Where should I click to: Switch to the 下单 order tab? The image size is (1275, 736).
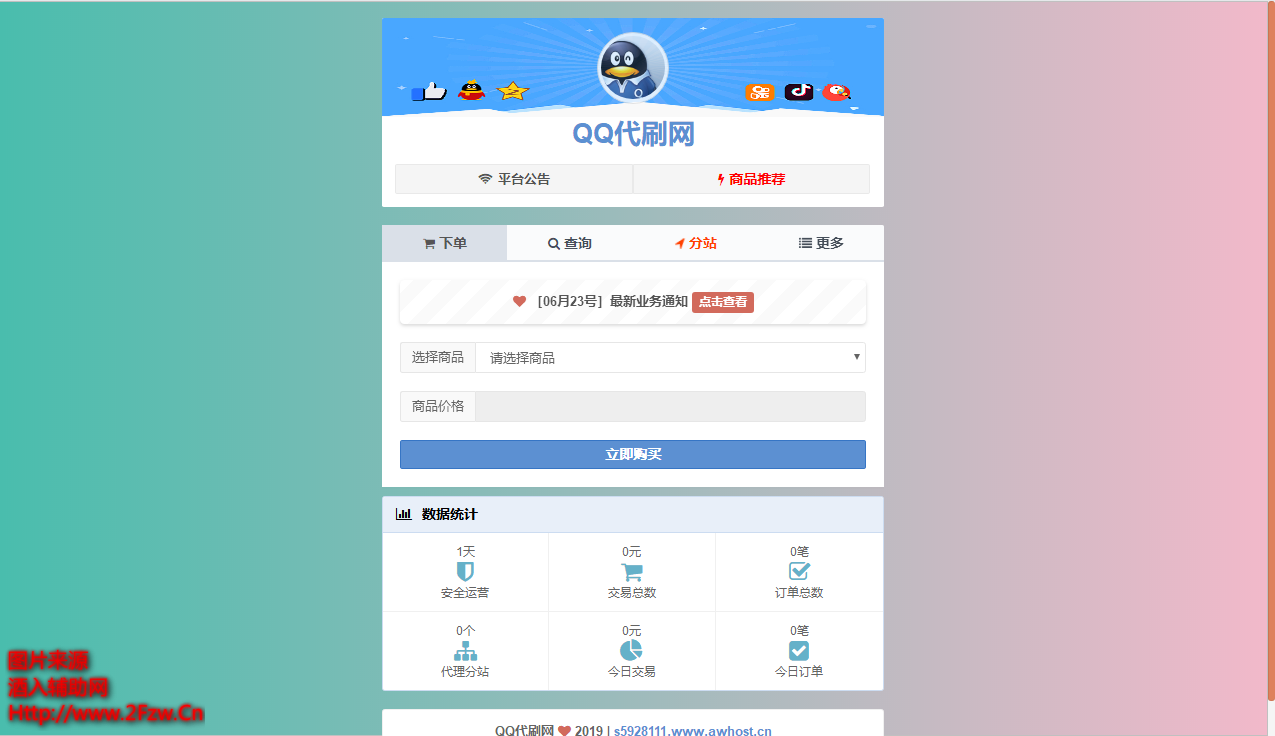tap(444, 243)
